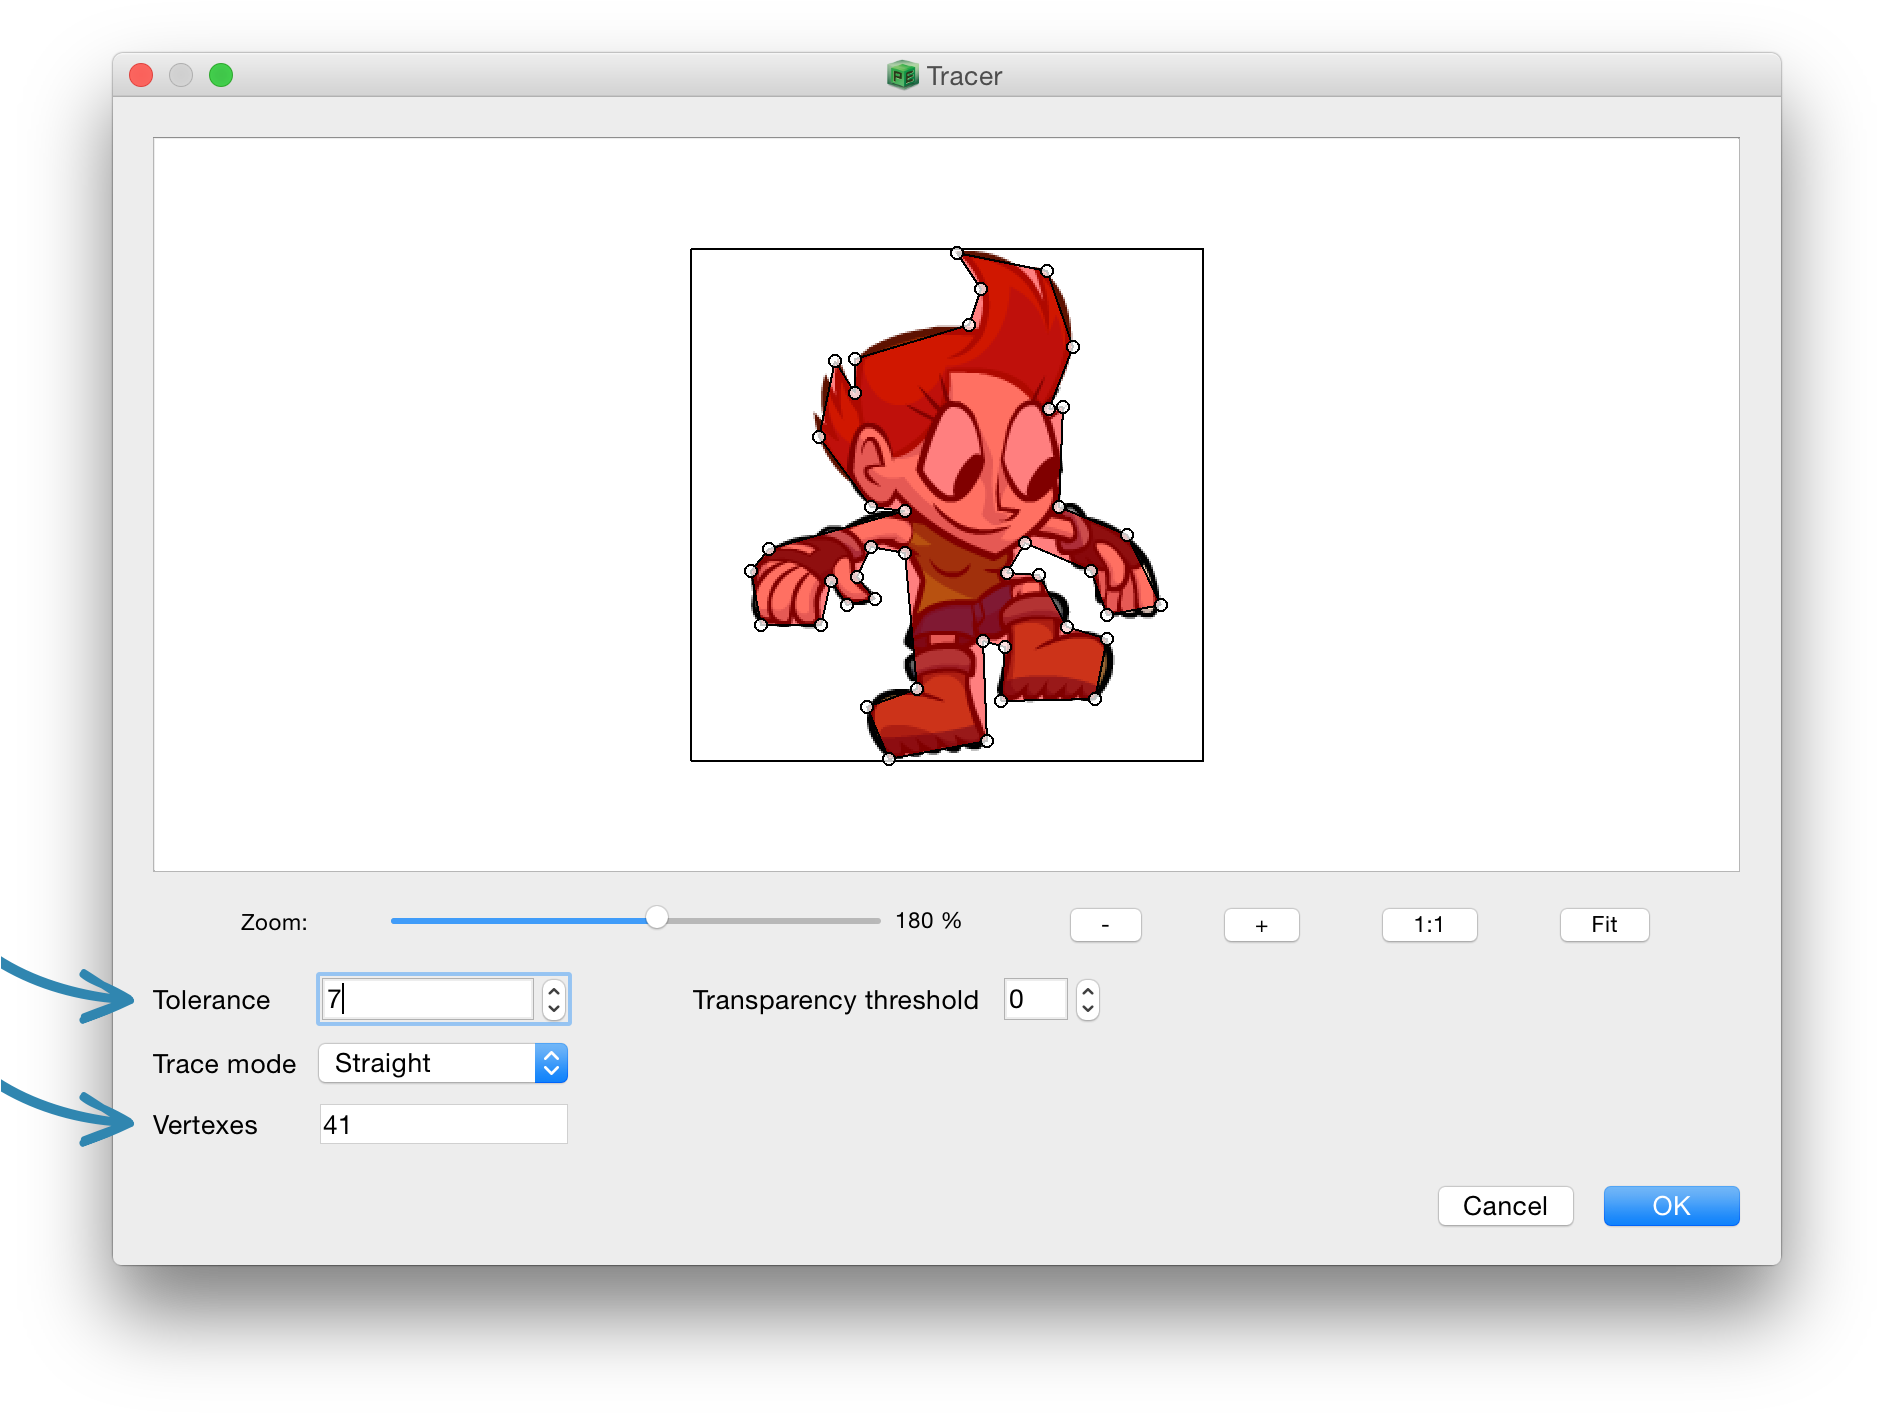The width and height of the screenshot is (1877, 1413).
Task: Decrease Tolerance with the down stepper arrow
Action: (554, 1008)
